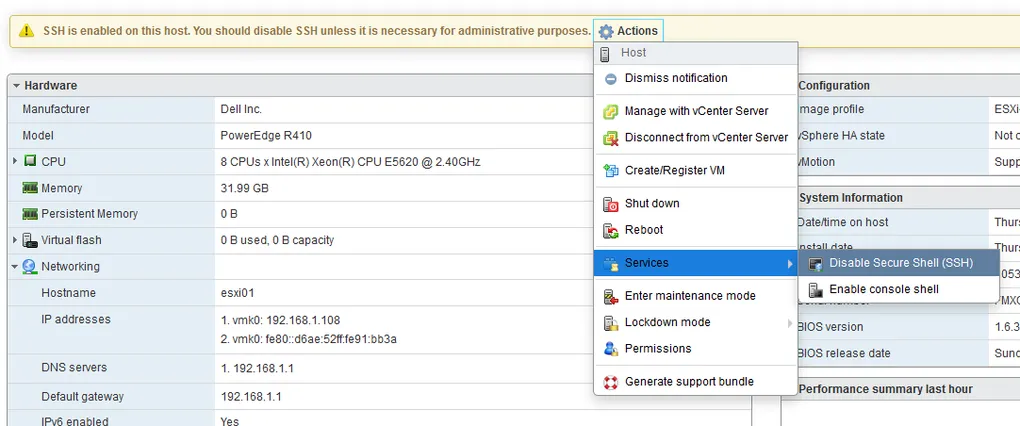The image size is (1020, 426).
Task: Click the Image profile label
Action: tap(831, 109)
